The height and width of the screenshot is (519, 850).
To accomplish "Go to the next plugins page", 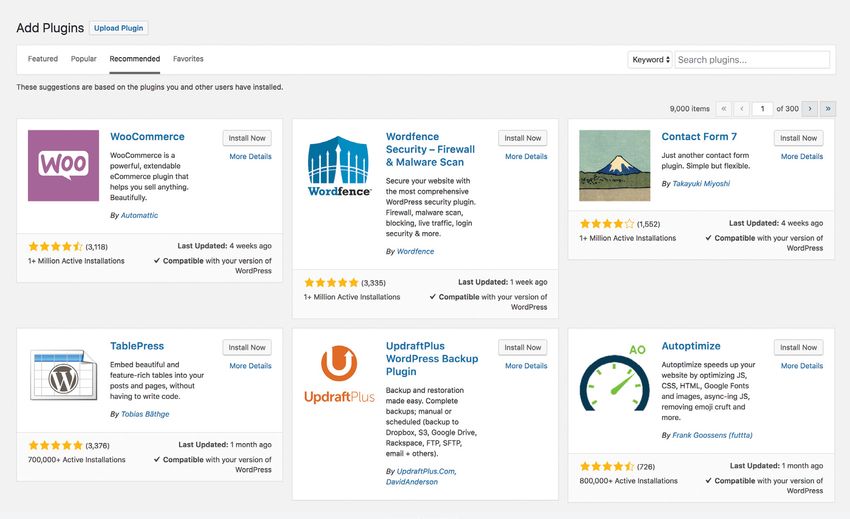I will (x=810, y=108).
